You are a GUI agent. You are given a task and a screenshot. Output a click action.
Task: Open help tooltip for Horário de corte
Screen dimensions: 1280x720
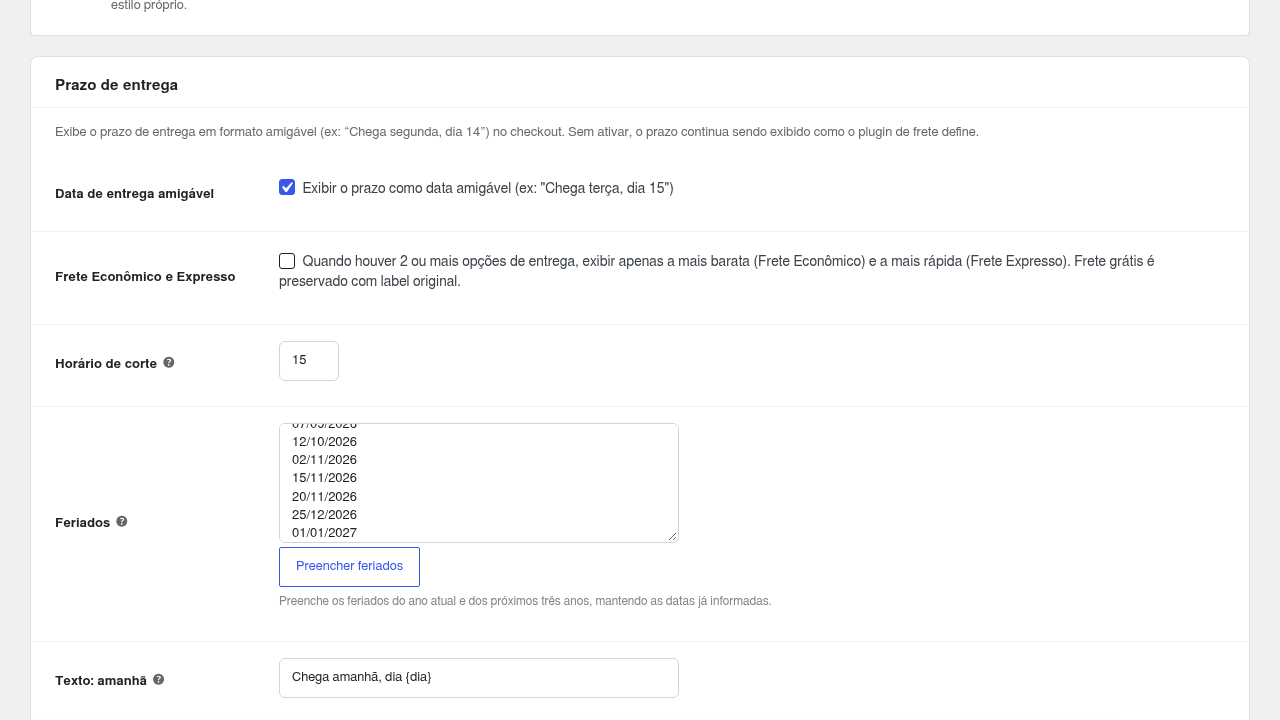[169, 363]
